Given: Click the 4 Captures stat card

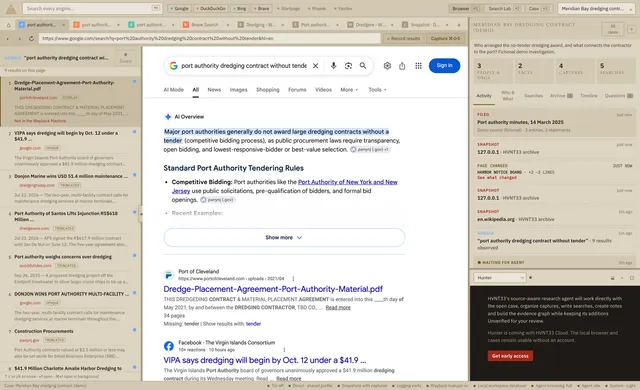Looking at the screenshot, I should pyautogui.click(x=575, y=71).
